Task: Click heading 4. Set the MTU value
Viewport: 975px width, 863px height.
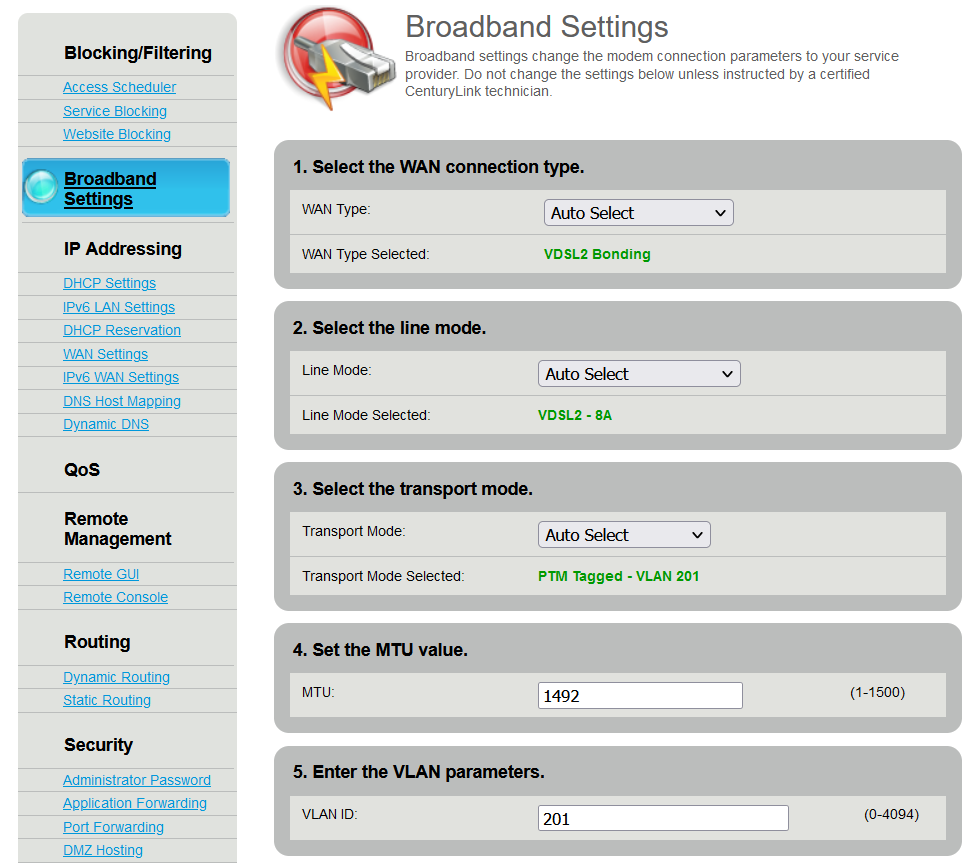Action: (x=380, y=650)
